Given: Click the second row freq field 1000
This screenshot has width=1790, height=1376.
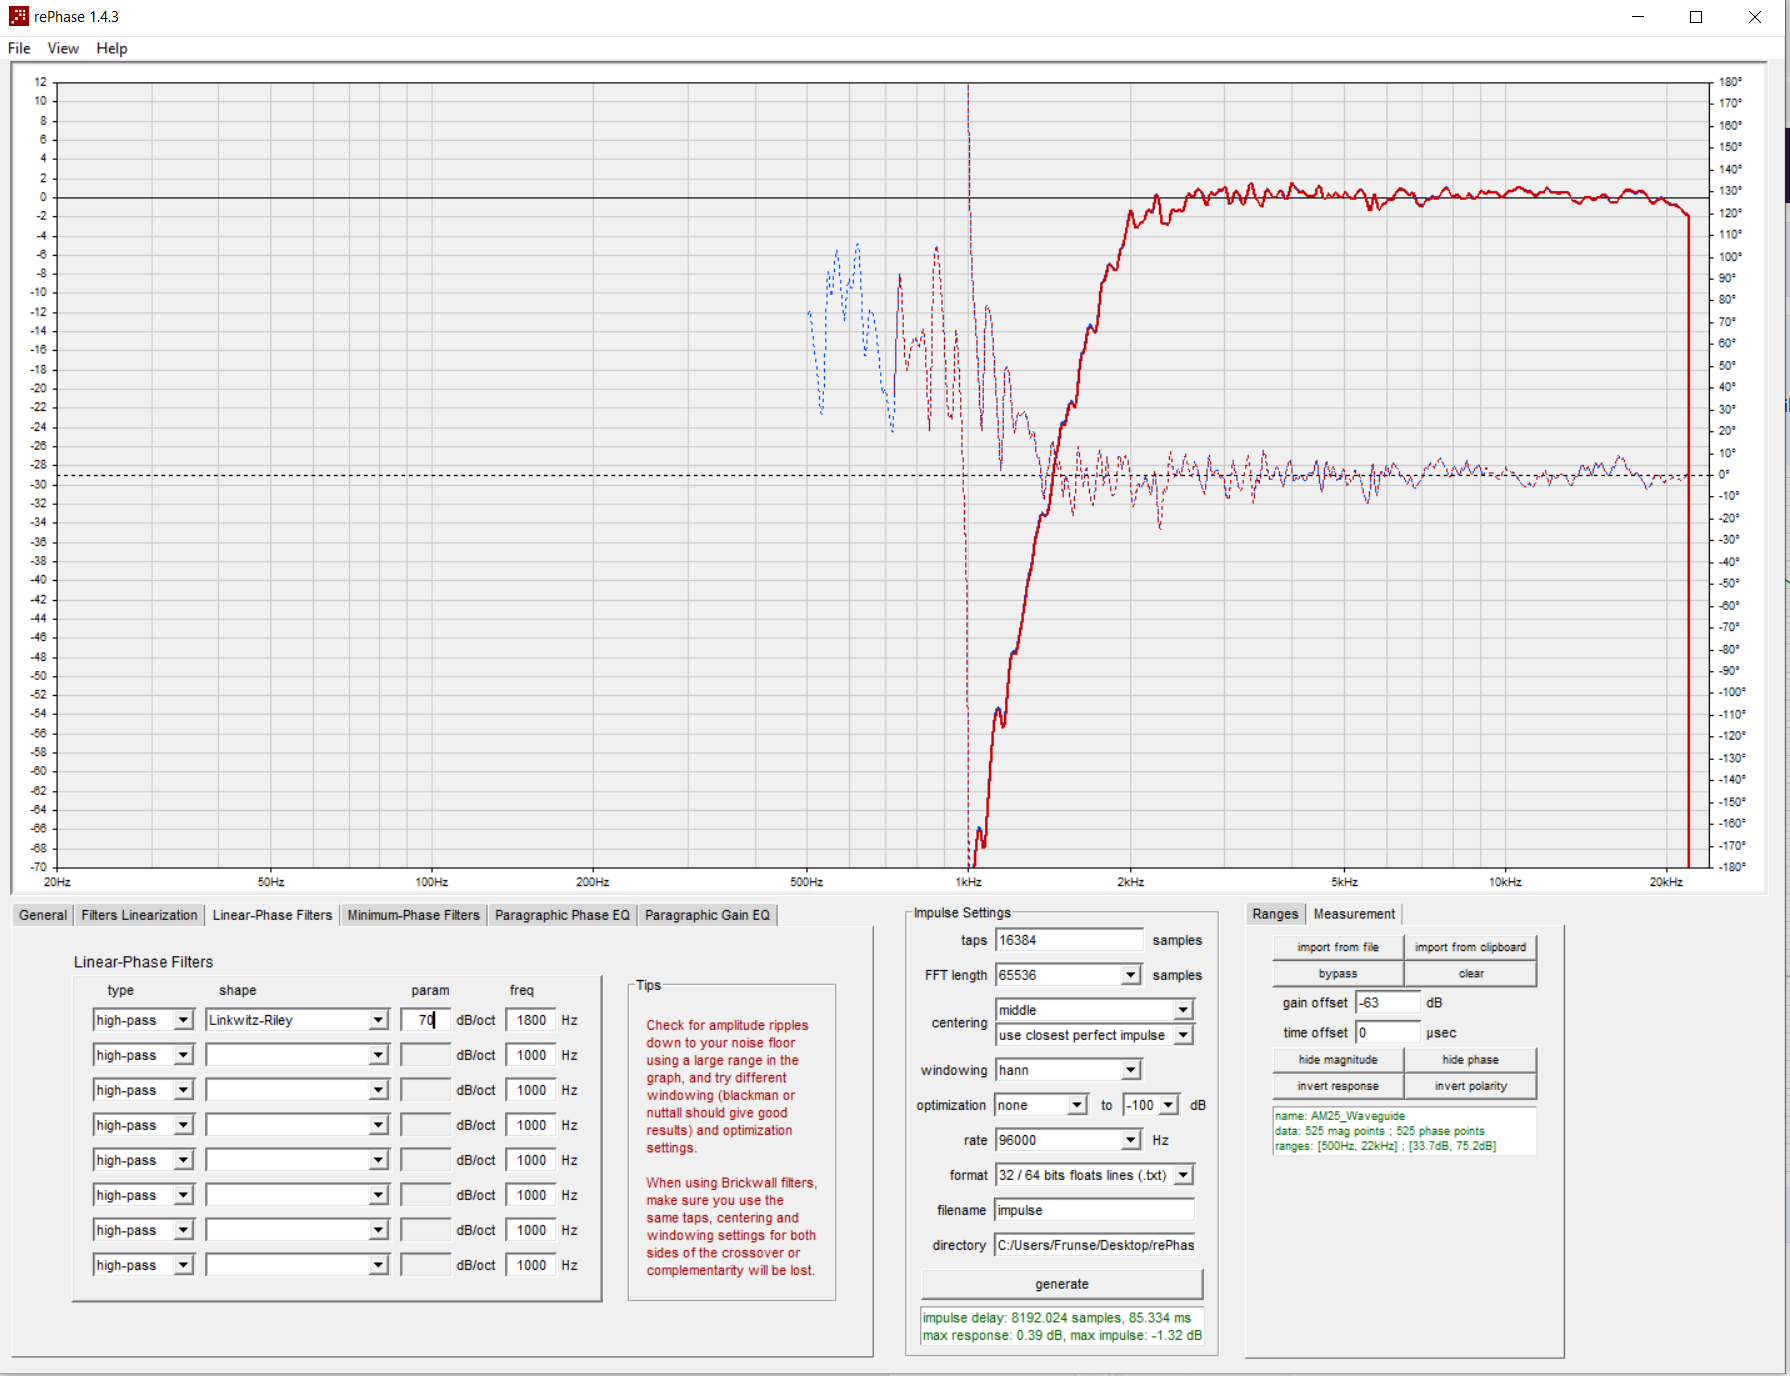Looking at the screenshot, I should (x=531, y=1055).
